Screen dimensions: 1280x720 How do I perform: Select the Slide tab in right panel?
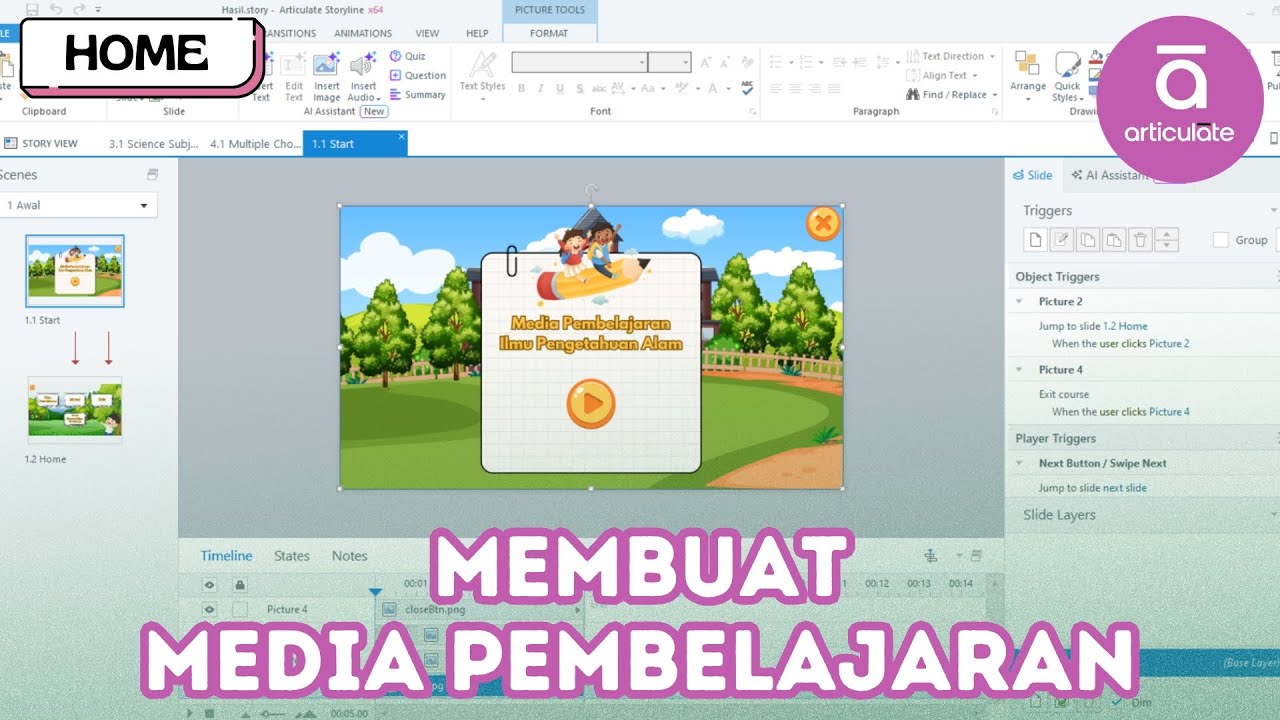click(1034, 175)
